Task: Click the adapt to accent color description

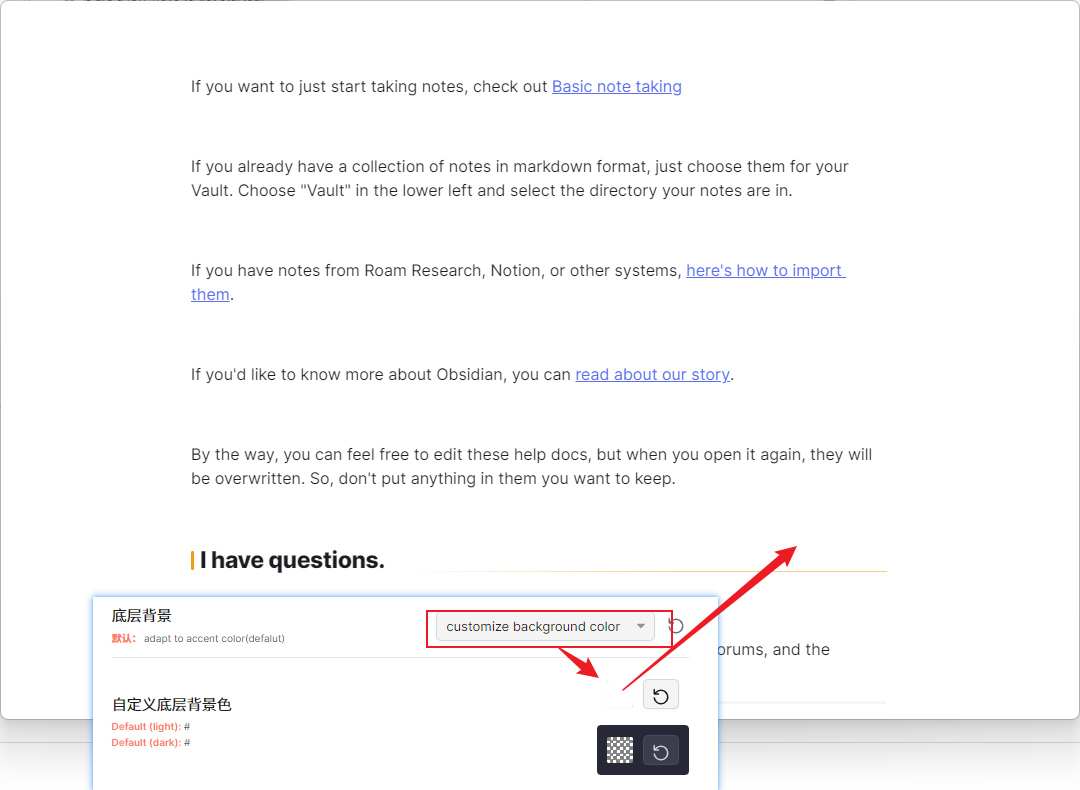Action: 214,638
